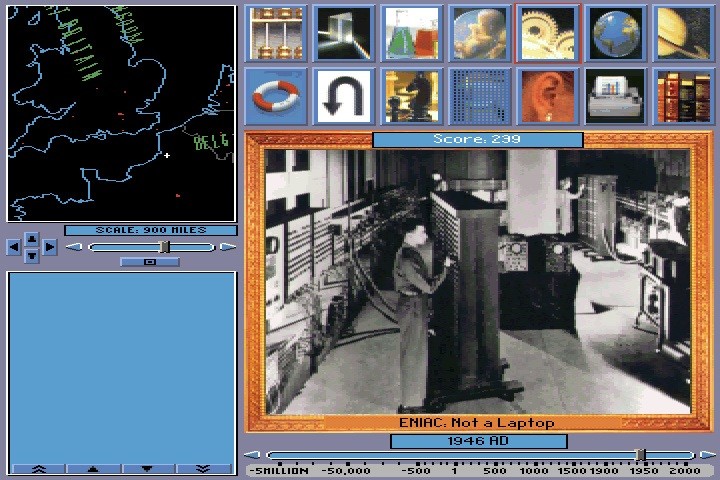Jump to bottom of text panel
This screenshot has height=480, width=720.
tap(203, 469)
